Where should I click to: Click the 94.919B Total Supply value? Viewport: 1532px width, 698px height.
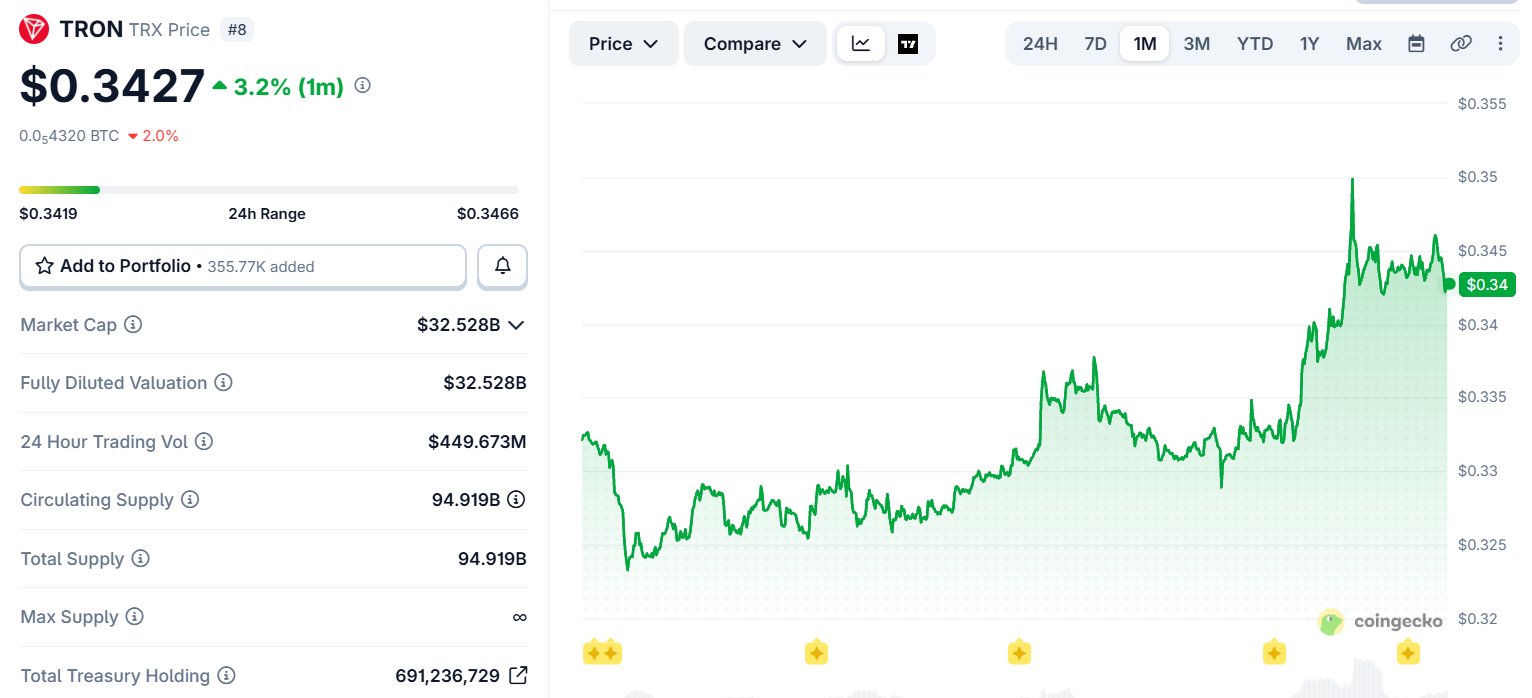pos(492,559)
